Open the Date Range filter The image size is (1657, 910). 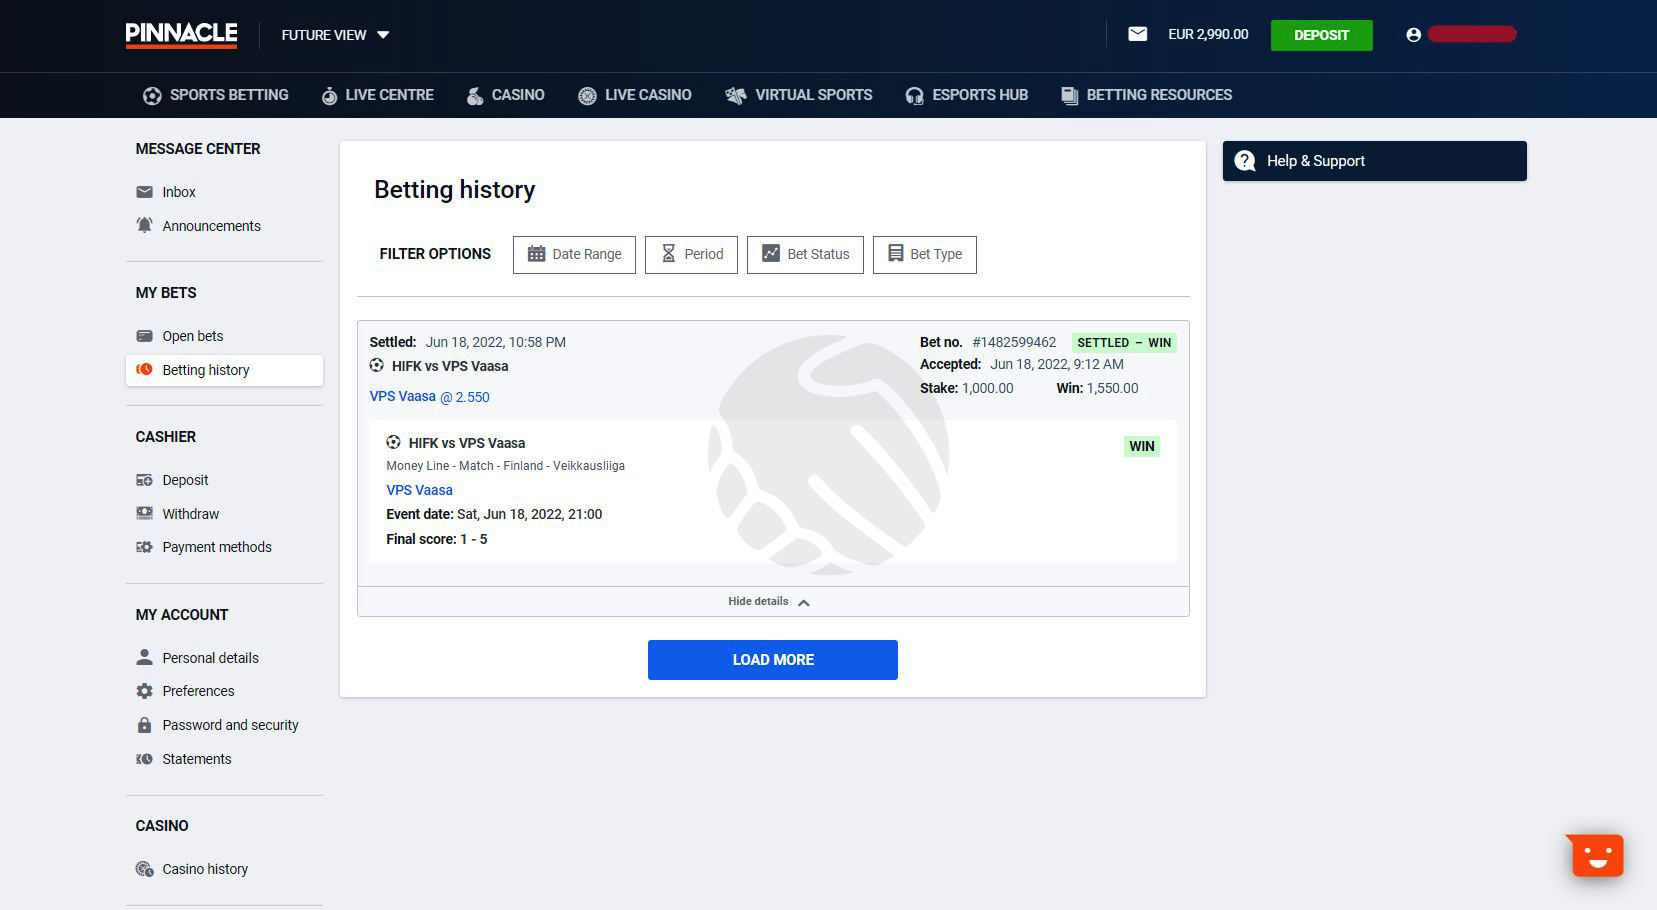(x=574, y=254)
